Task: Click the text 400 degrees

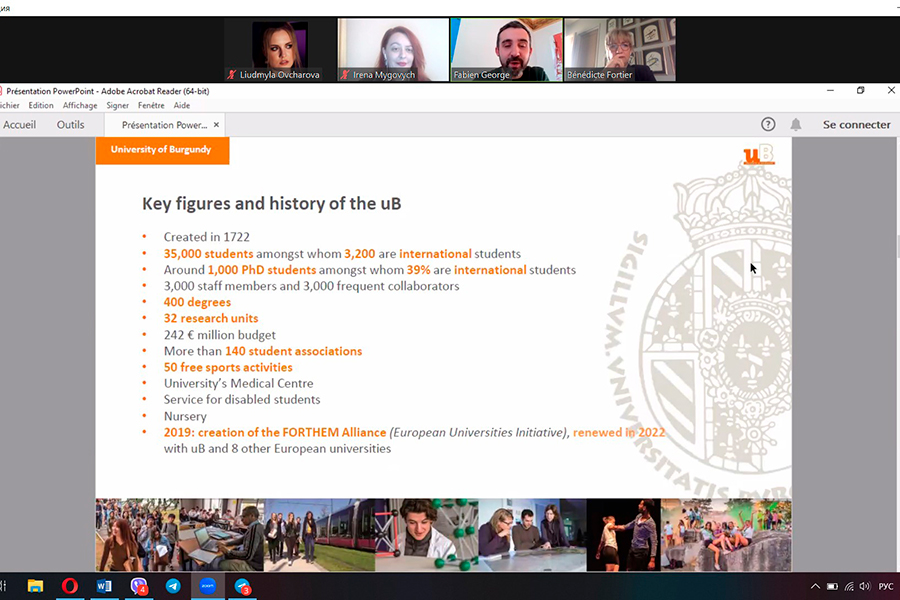Action: point(197,303)
